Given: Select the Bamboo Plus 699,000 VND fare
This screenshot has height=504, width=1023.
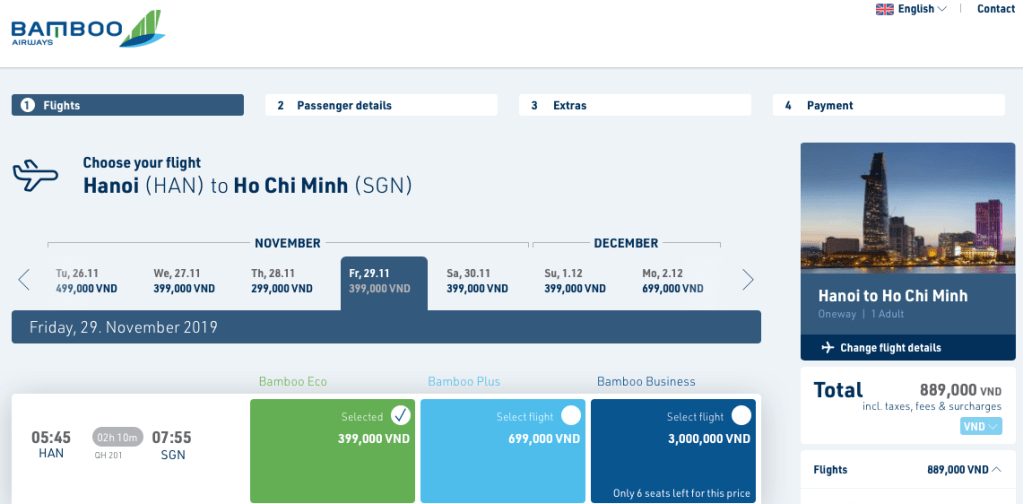Looking at the screenshot, I should tap(570, 415).
